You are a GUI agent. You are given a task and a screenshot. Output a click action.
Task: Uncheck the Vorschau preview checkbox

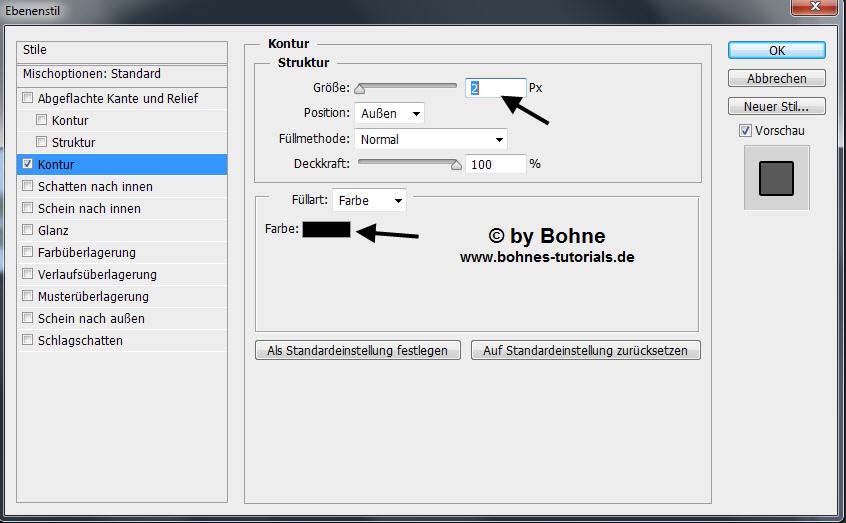point(745,131)
